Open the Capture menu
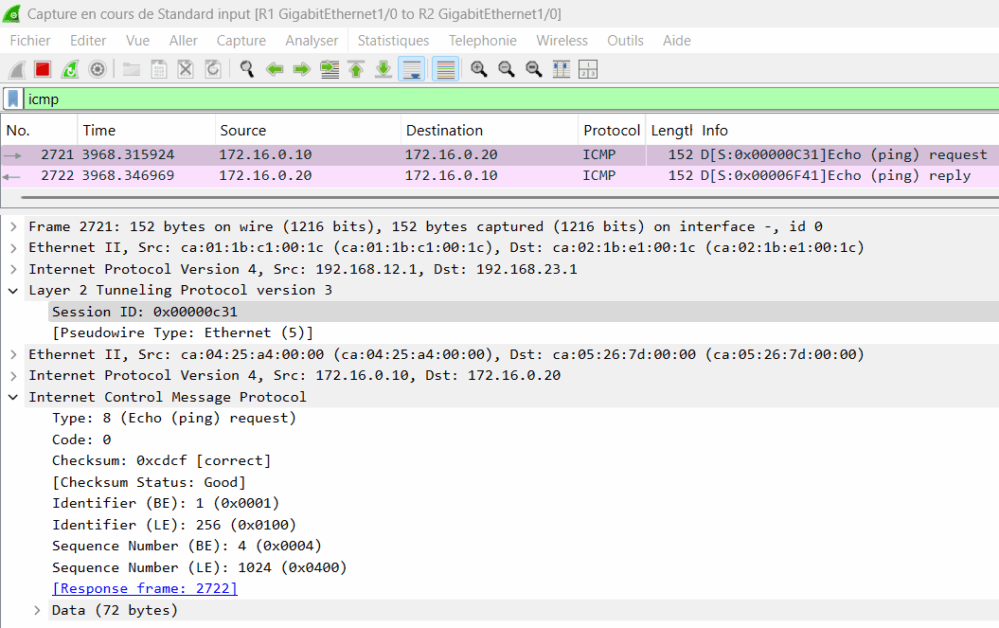 point(241,41)
